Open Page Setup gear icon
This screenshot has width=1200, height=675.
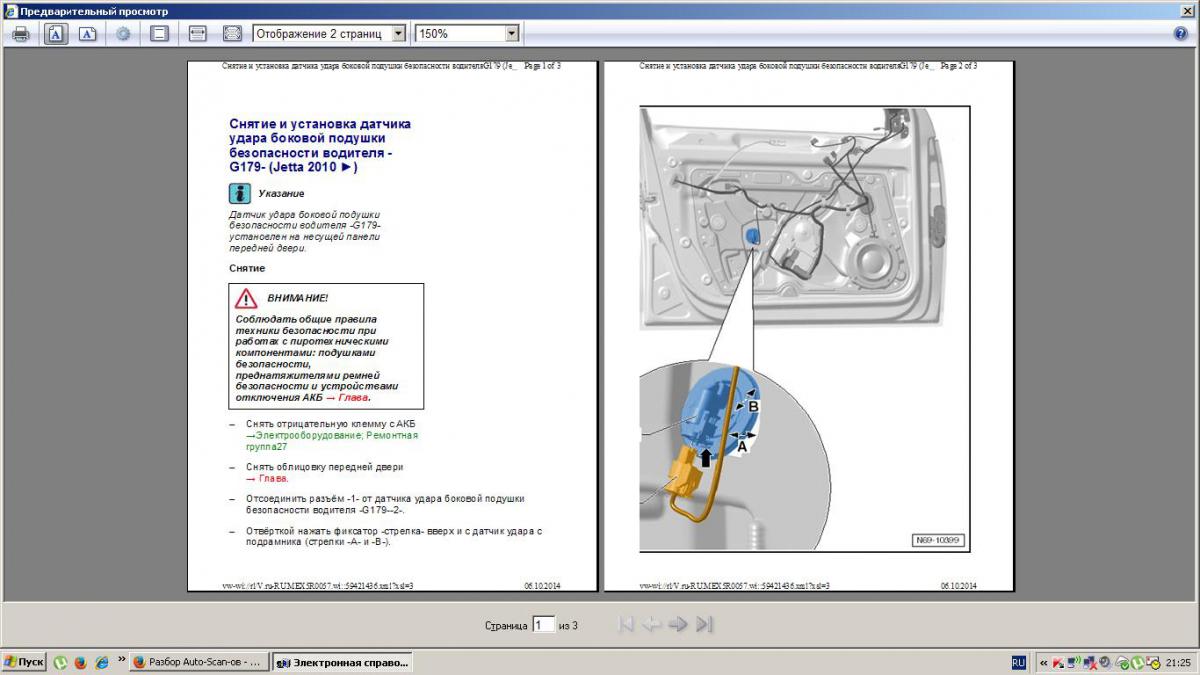tap(123, 33)
